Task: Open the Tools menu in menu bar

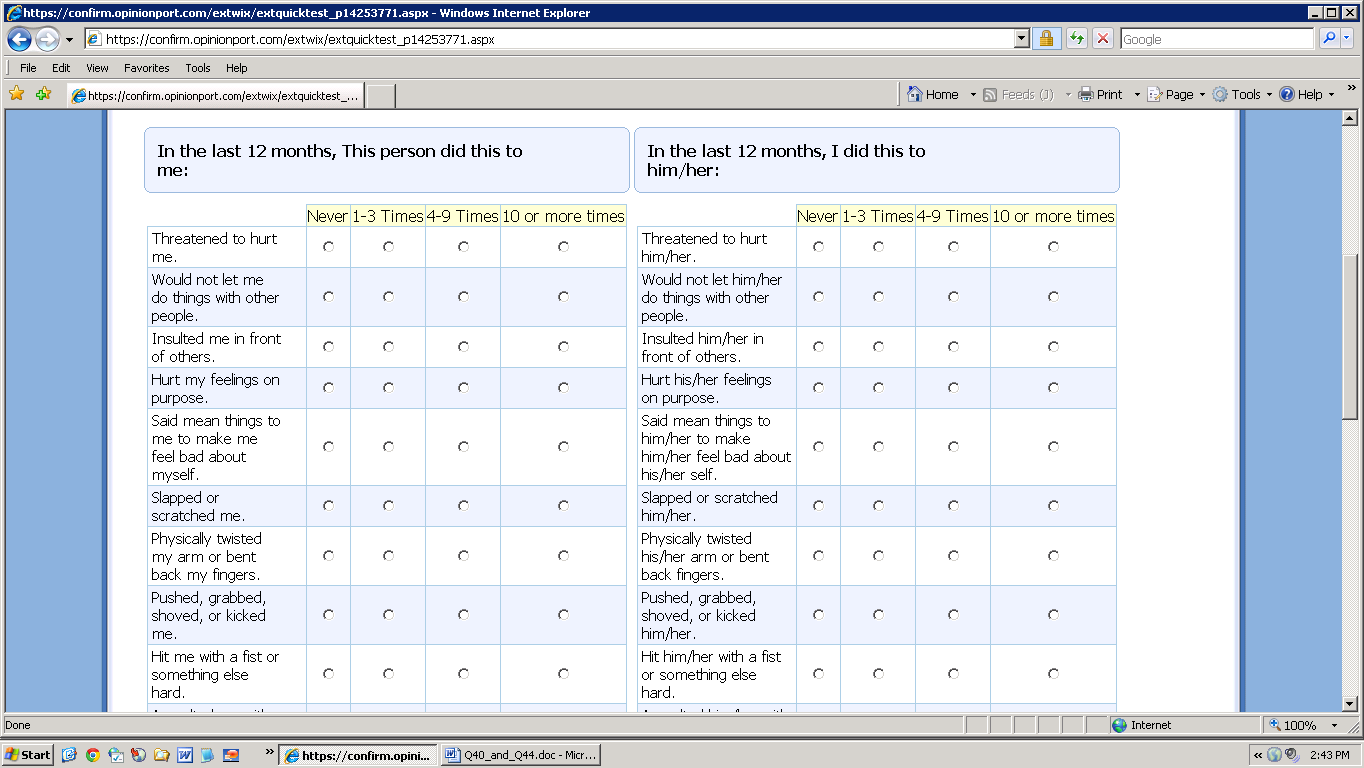Action: point(198,68)
